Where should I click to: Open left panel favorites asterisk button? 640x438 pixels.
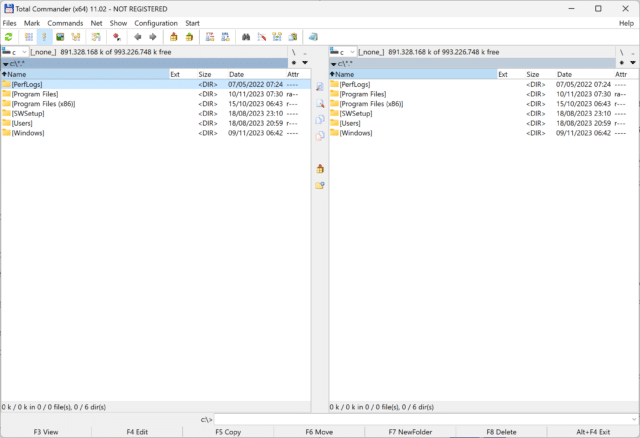pyautogui.click(x=294, y=63)
